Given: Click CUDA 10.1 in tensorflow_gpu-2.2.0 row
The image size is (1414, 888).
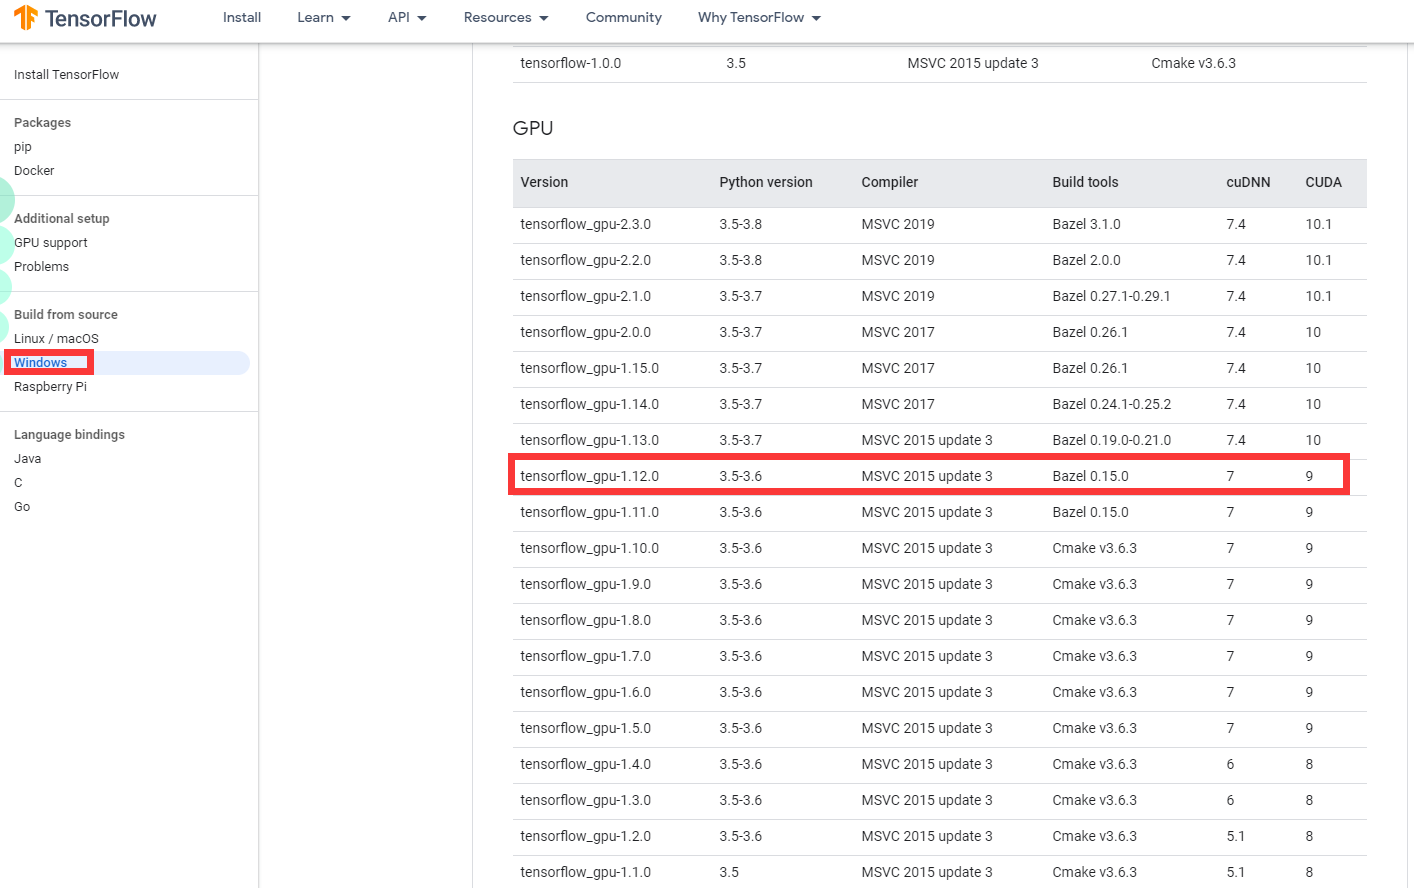Looking at the screenshot, I should [1318, 260].
